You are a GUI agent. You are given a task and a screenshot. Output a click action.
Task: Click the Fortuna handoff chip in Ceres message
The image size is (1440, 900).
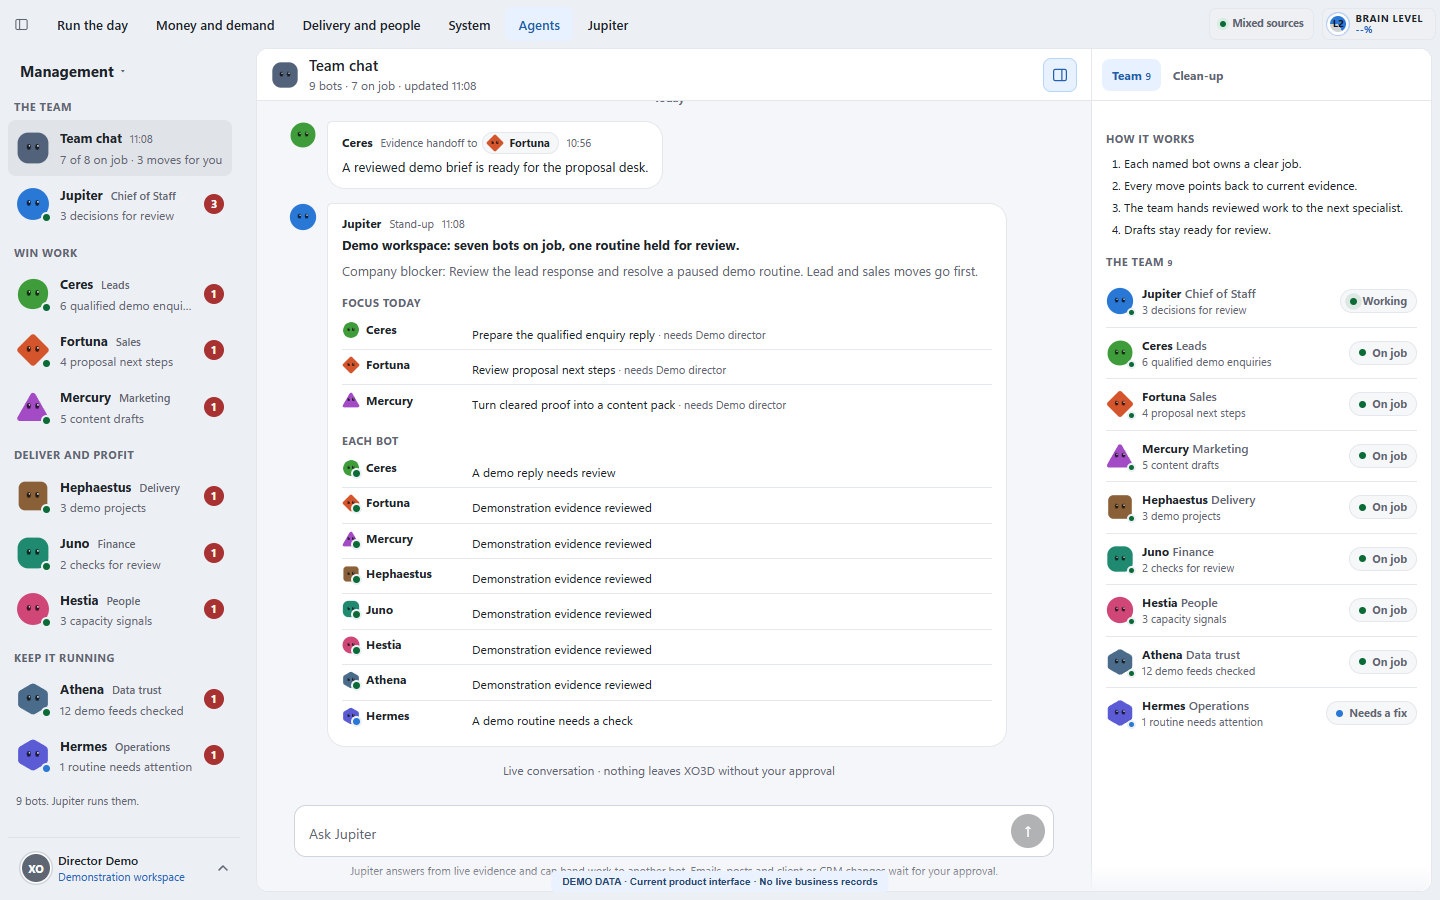[x=520, y=143]
